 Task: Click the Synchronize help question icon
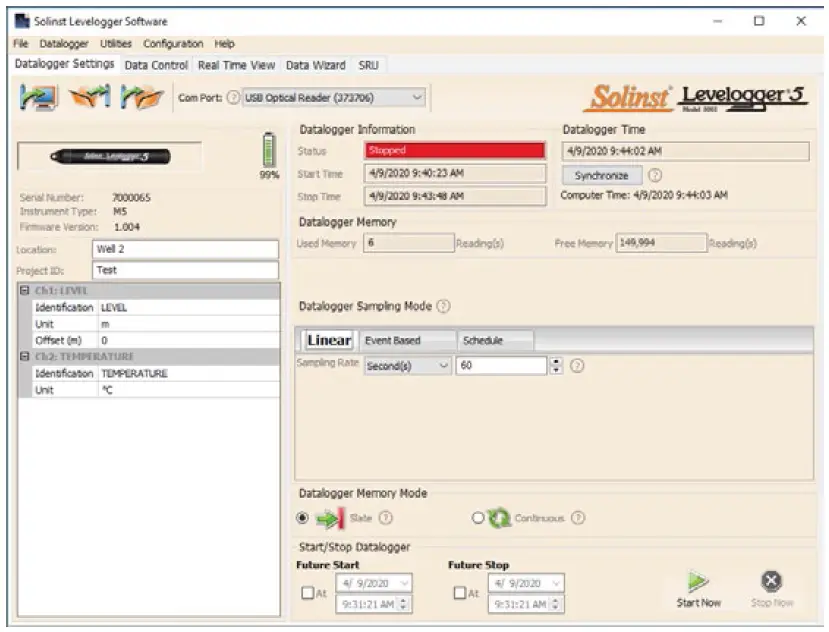click(655, 175)
